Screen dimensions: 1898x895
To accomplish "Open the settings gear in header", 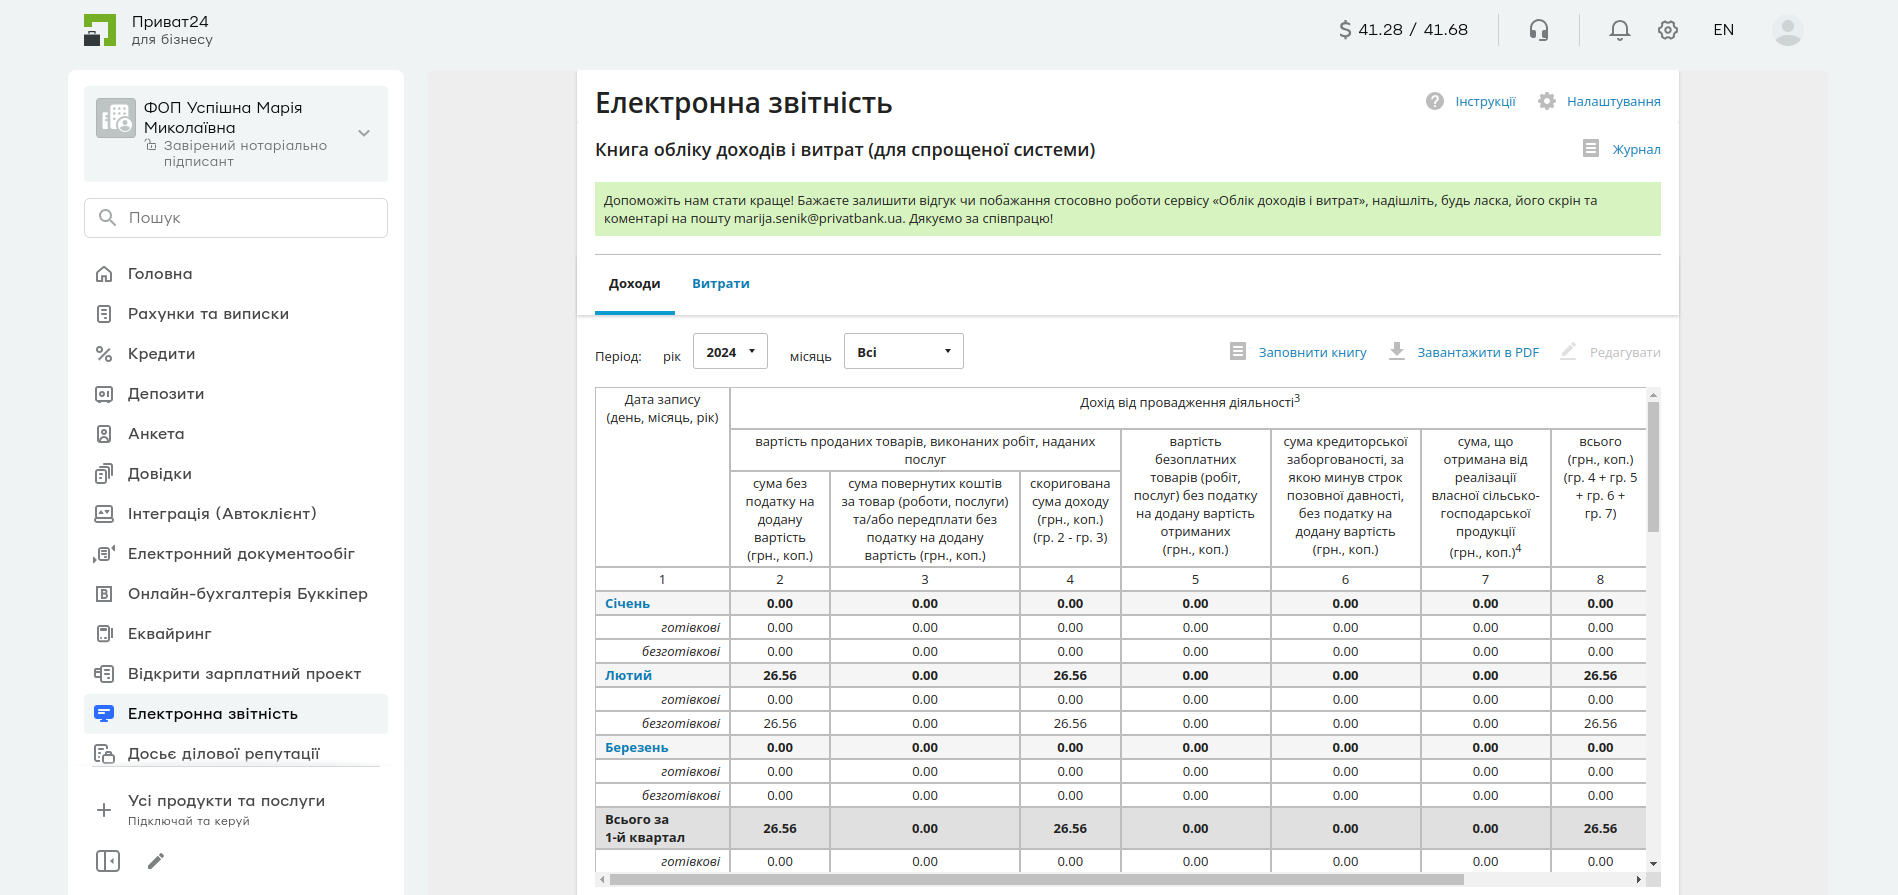I will point(1667,30).
